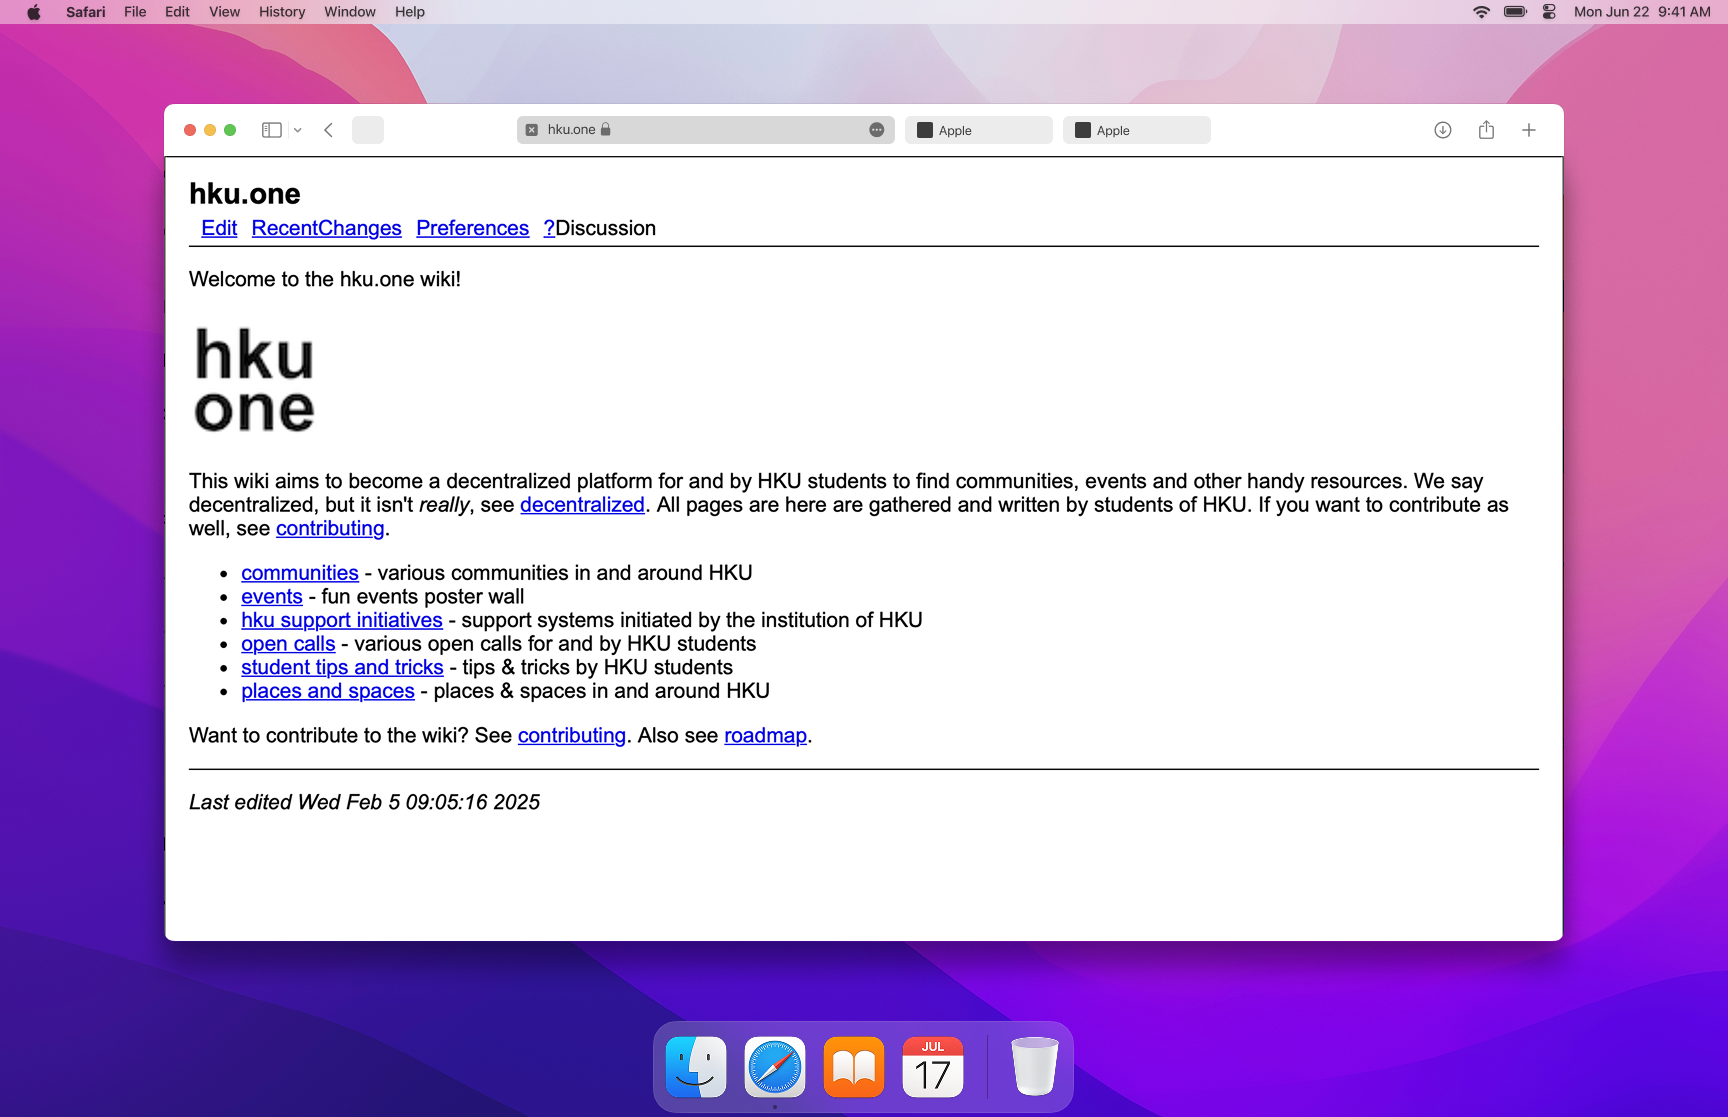Click the 'Last edited Wed Feb 5' text
The image size is (1728, 1117).
pyautogui.click(x=365, y=802)
